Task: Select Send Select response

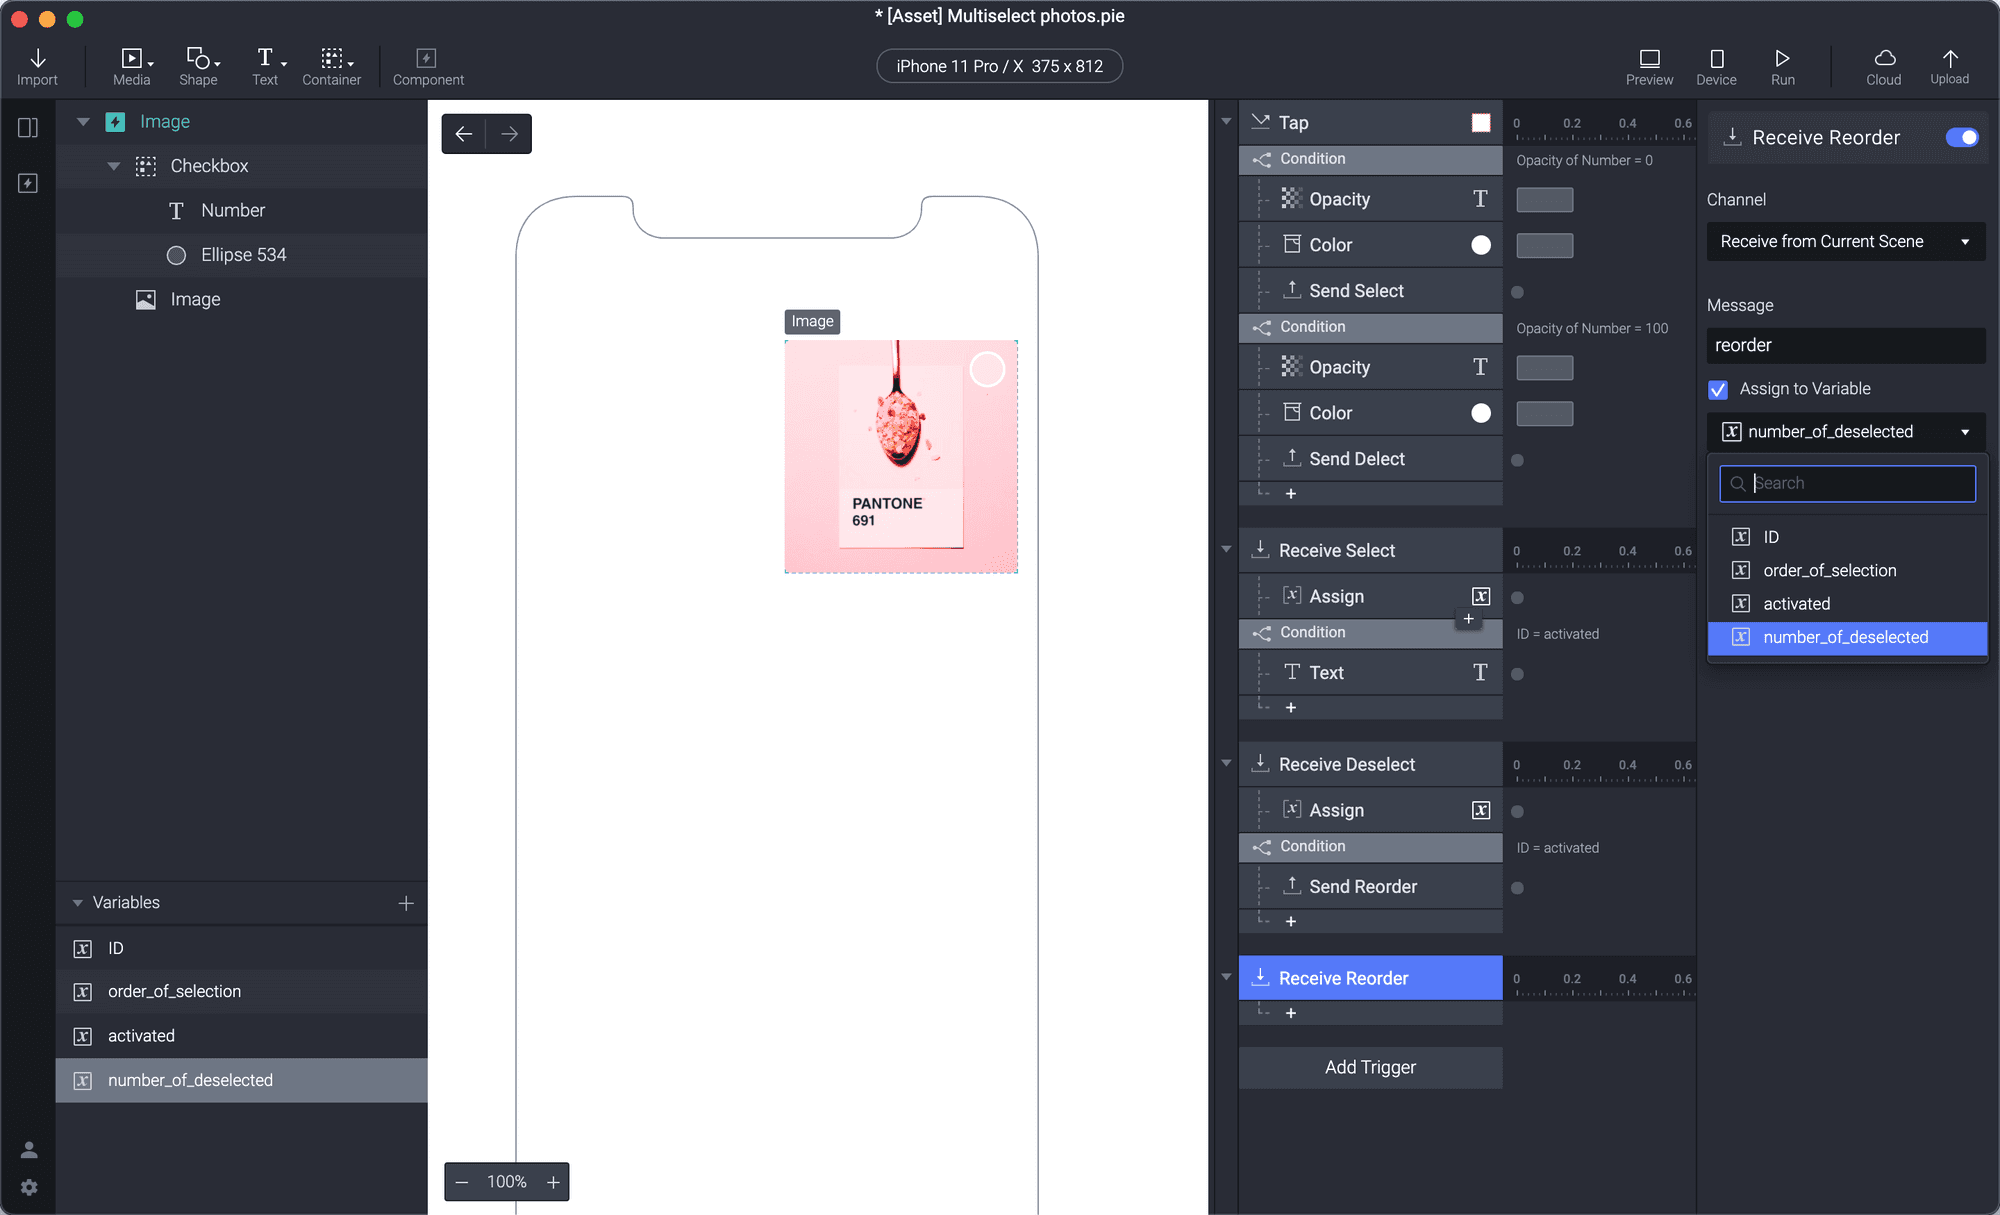Action: [1370, 291]
